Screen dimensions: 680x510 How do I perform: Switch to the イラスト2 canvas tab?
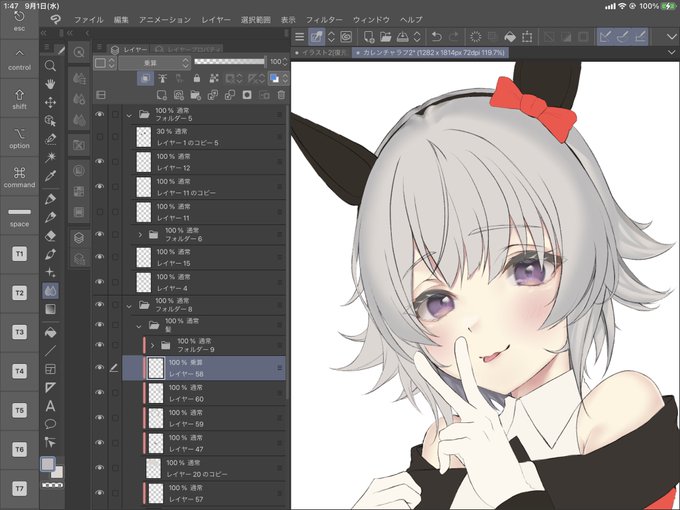coord(321,52)
